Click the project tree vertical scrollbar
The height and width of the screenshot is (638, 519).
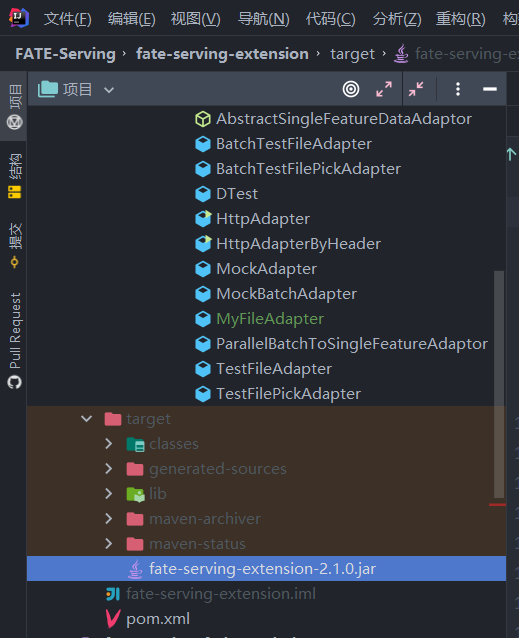pos(499,384)
